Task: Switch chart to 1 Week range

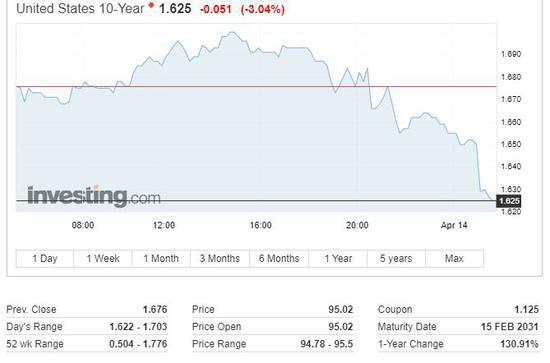Action: point(103,258)
